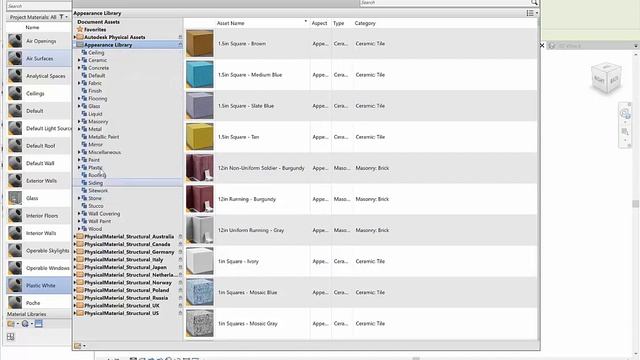Viewport: 640px width, 360px height.
Task: Open the Stucco category
Action: point(96,206)
